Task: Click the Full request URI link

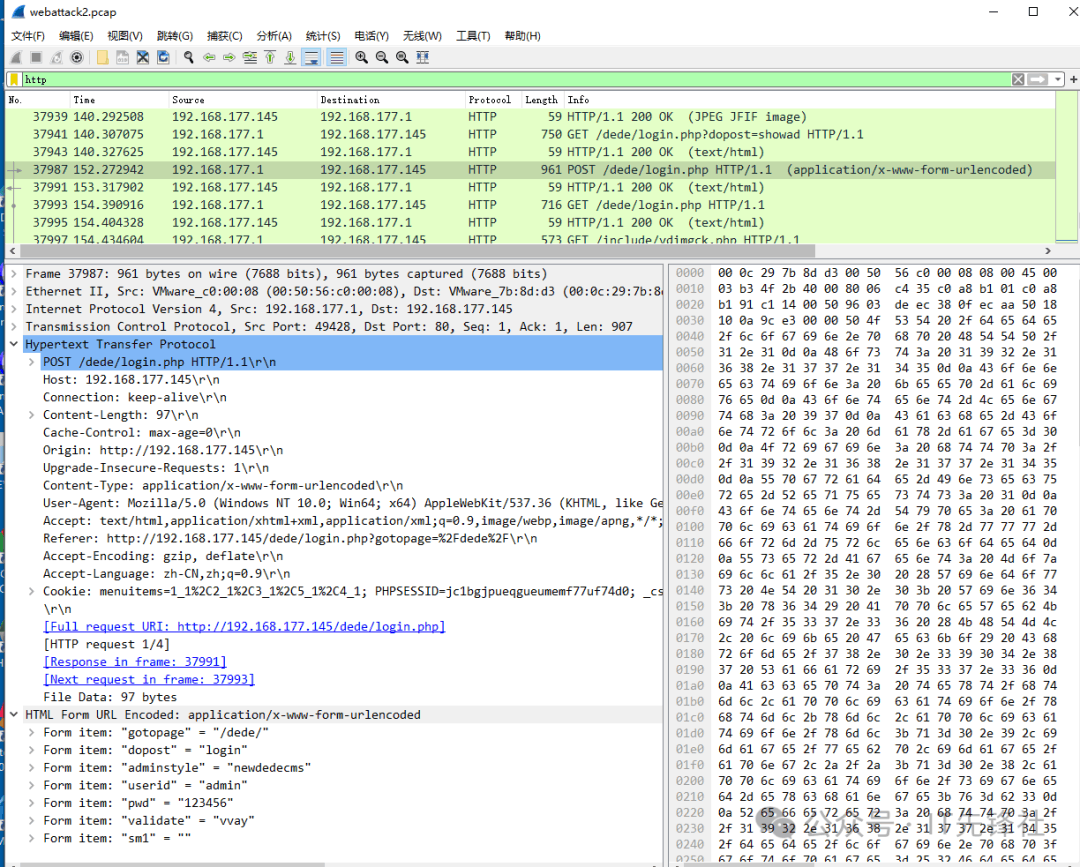Action: click(244, 626)
